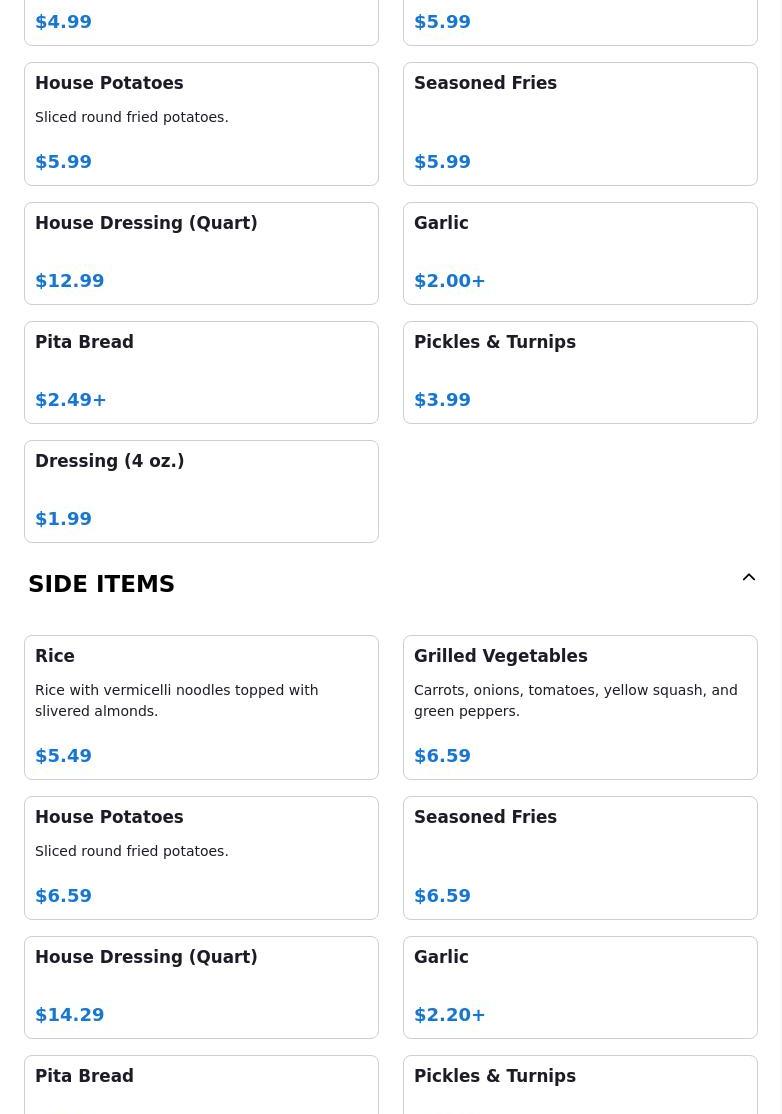Select the $5.99 Seasoned Fries item
Image resolution: width=782 pixels, height=1114 pixels.
pyautogui.click(x=580, y=124)
